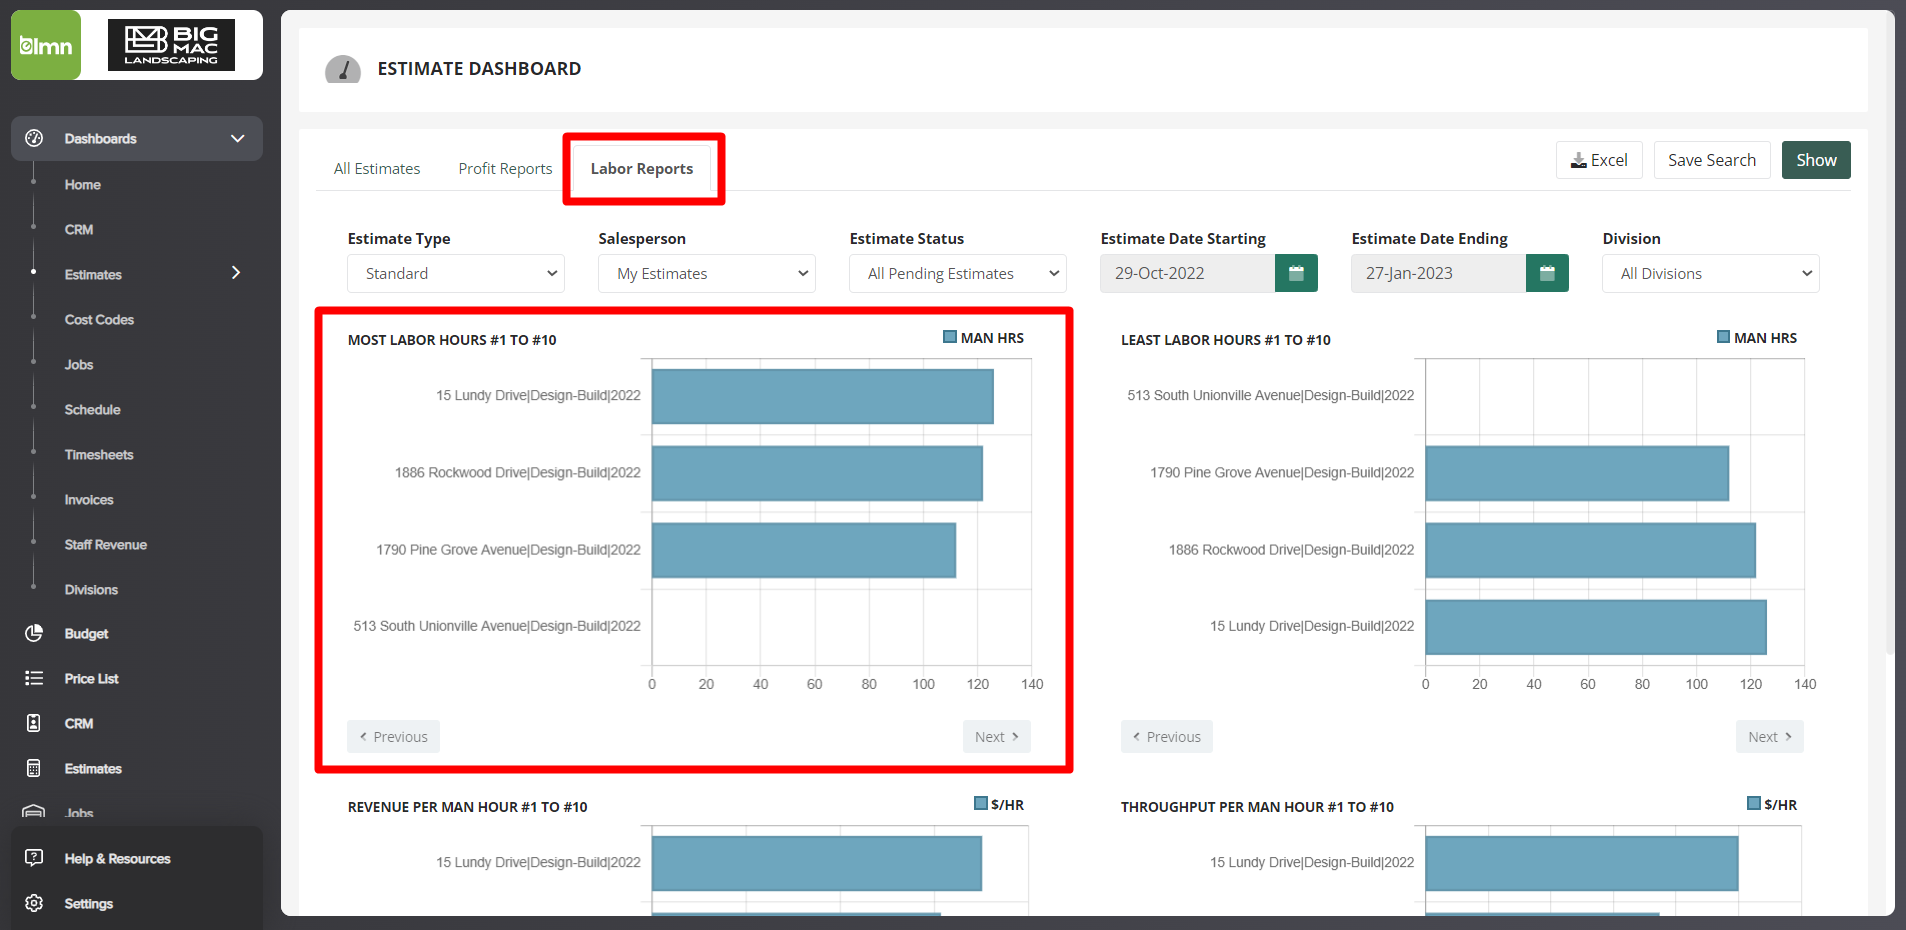
Task: Switch to the All Estimates tab
Action: [x=377, y=168]
